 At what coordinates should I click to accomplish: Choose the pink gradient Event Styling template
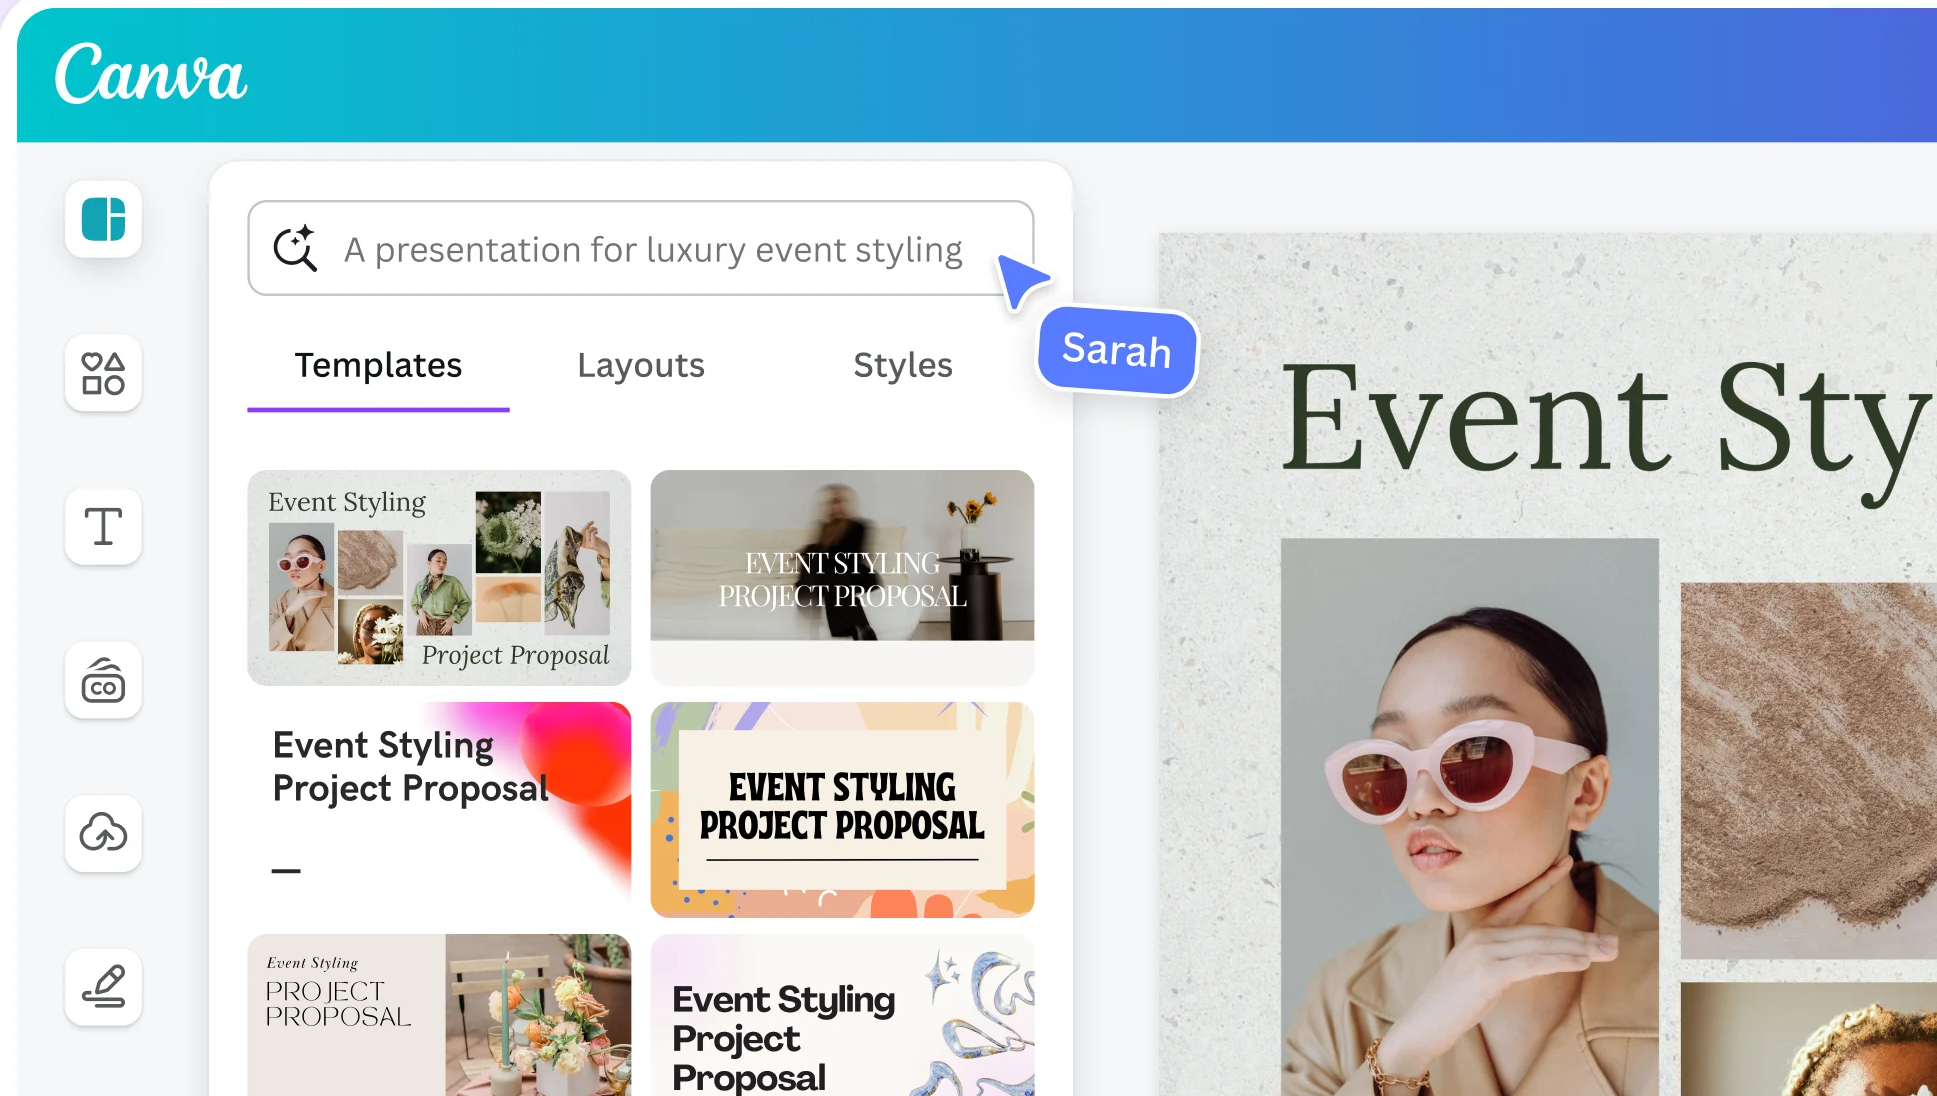(439, 810)
